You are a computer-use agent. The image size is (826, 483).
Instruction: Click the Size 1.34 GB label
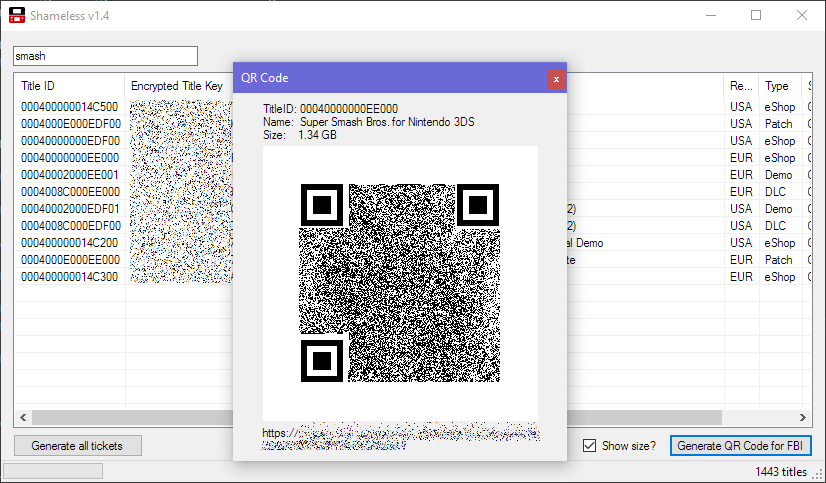tap(300, 135)
